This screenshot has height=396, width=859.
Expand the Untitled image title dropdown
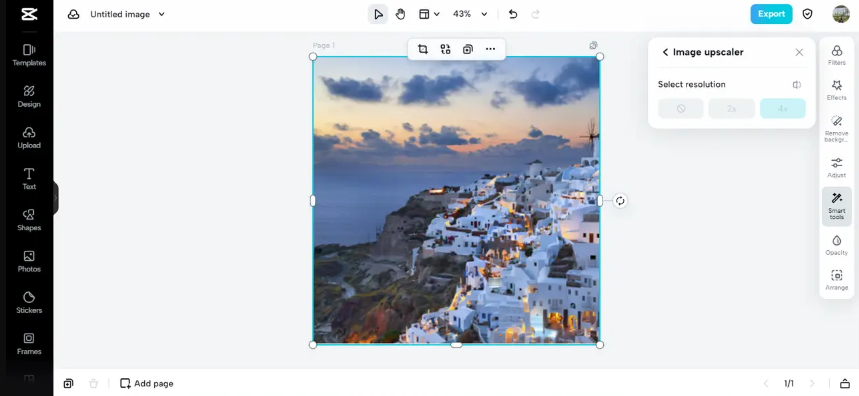[162, 14]
